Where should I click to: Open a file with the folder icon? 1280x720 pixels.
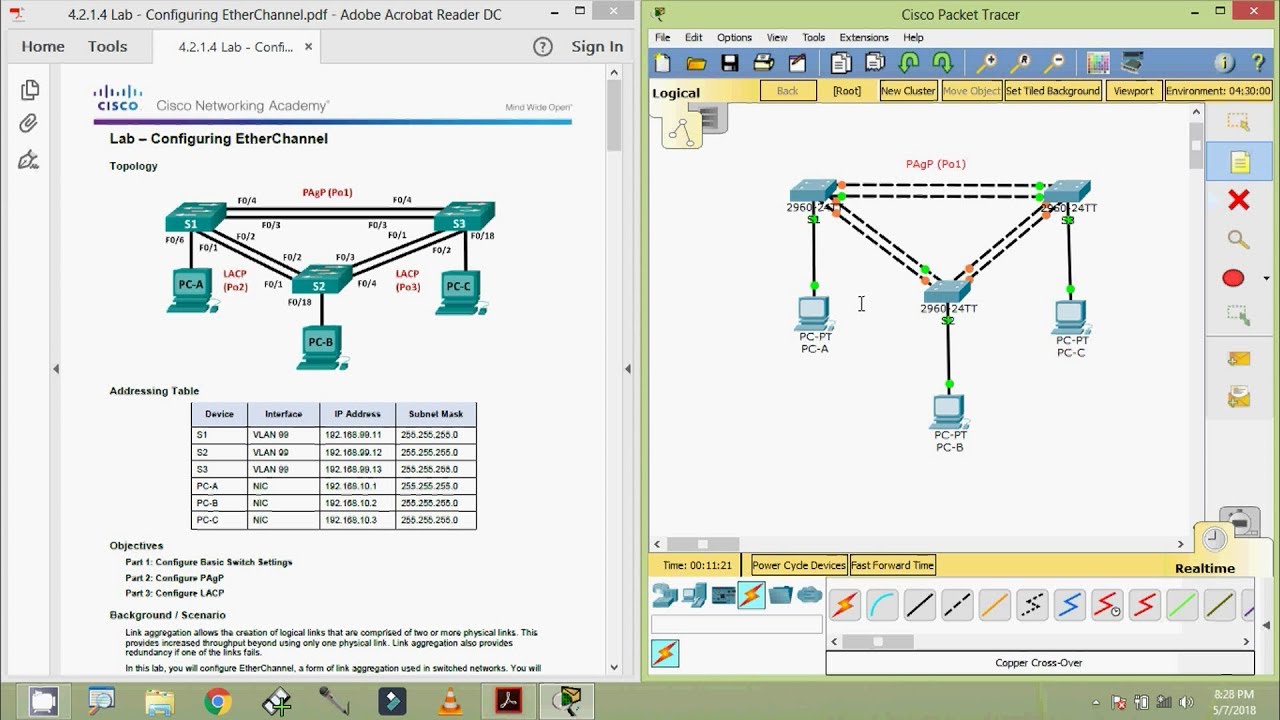[696, 63]
